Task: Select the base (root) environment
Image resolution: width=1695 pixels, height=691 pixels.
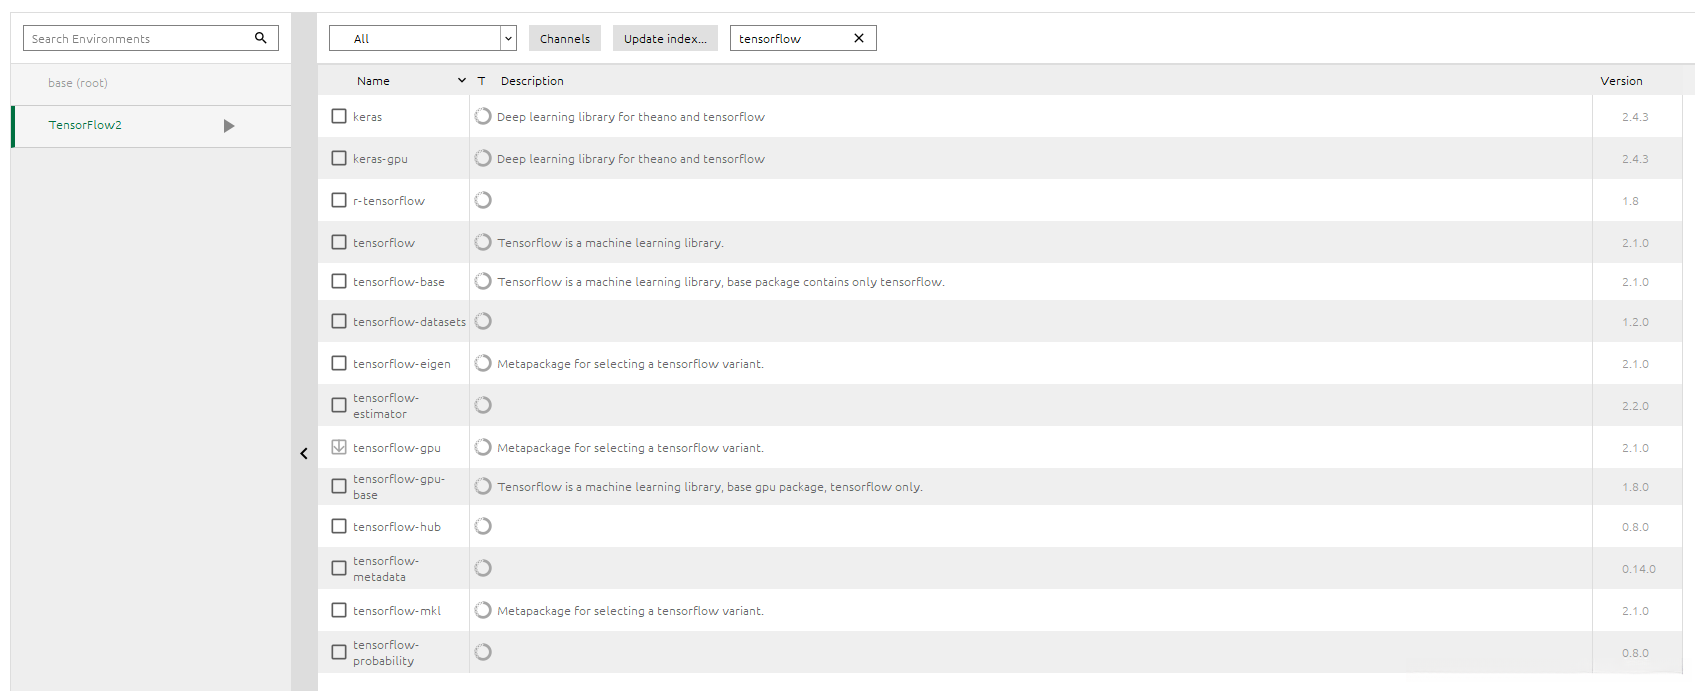Action: [151, 83]
